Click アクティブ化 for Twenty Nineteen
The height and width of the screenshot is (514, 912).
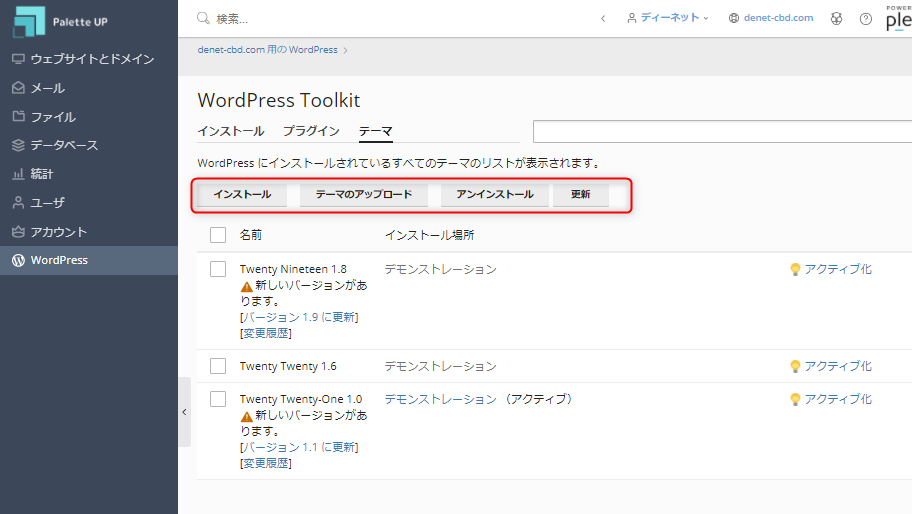point(838,269)
